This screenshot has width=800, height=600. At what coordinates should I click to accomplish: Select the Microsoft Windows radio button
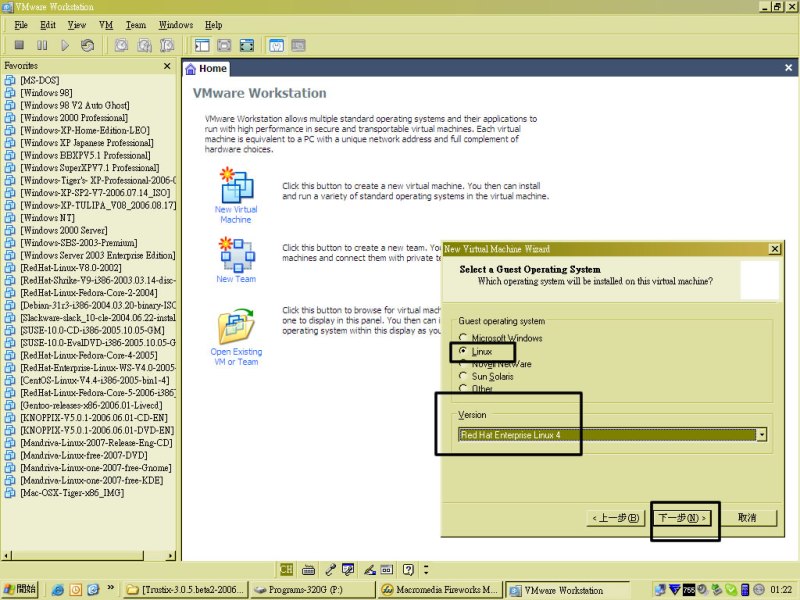463,338
